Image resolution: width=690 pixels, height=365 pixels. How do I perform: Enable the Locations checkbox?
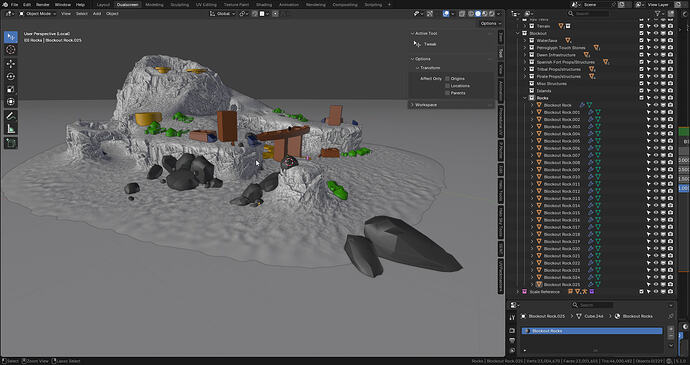click(x=448, y=86)
